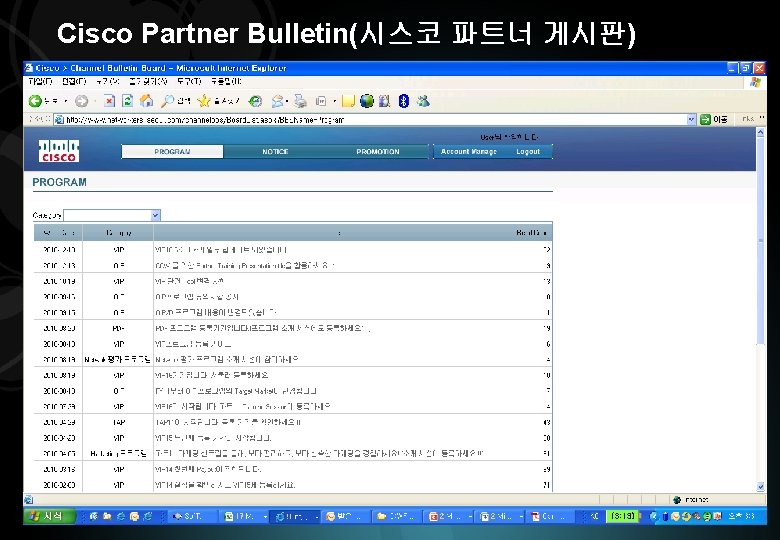The width and height of the screenshot is (780, 540).
Task: Click the Edit page toolbar icon
Action: click(321, 101)
